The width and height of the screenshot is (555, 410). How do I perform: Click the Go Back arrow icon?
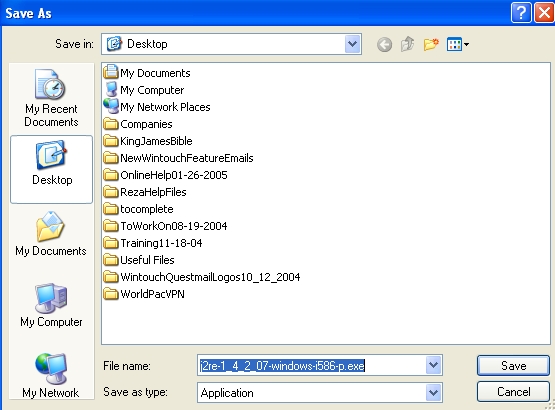(x=384, y=45)
